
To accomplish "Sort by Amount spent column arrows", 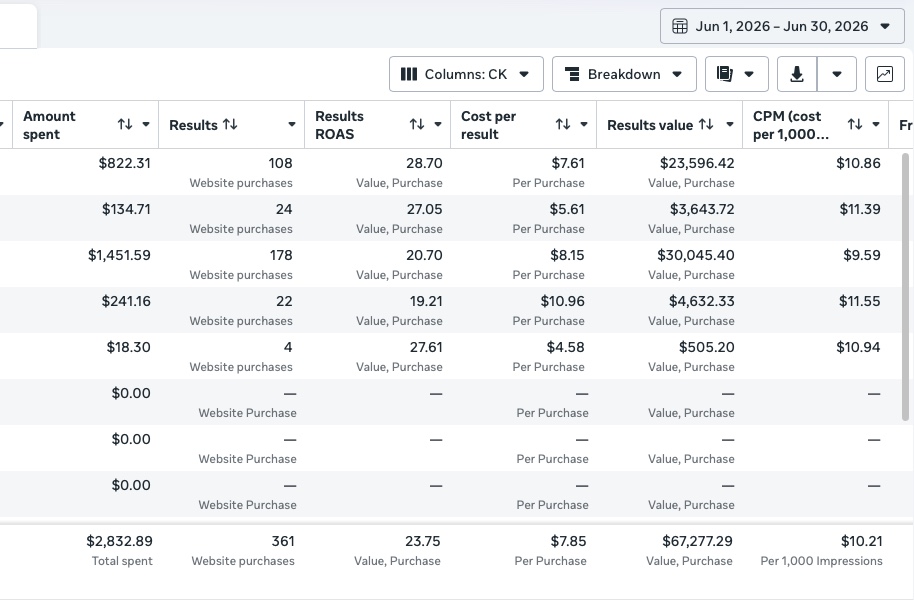I will coord(125,124).
